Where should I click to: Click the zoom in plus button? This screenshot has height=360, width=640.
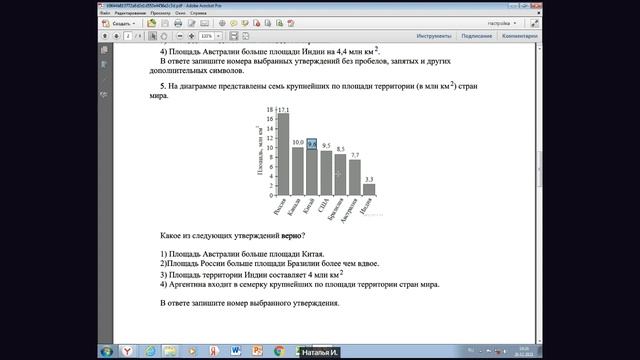click(191, 36)
